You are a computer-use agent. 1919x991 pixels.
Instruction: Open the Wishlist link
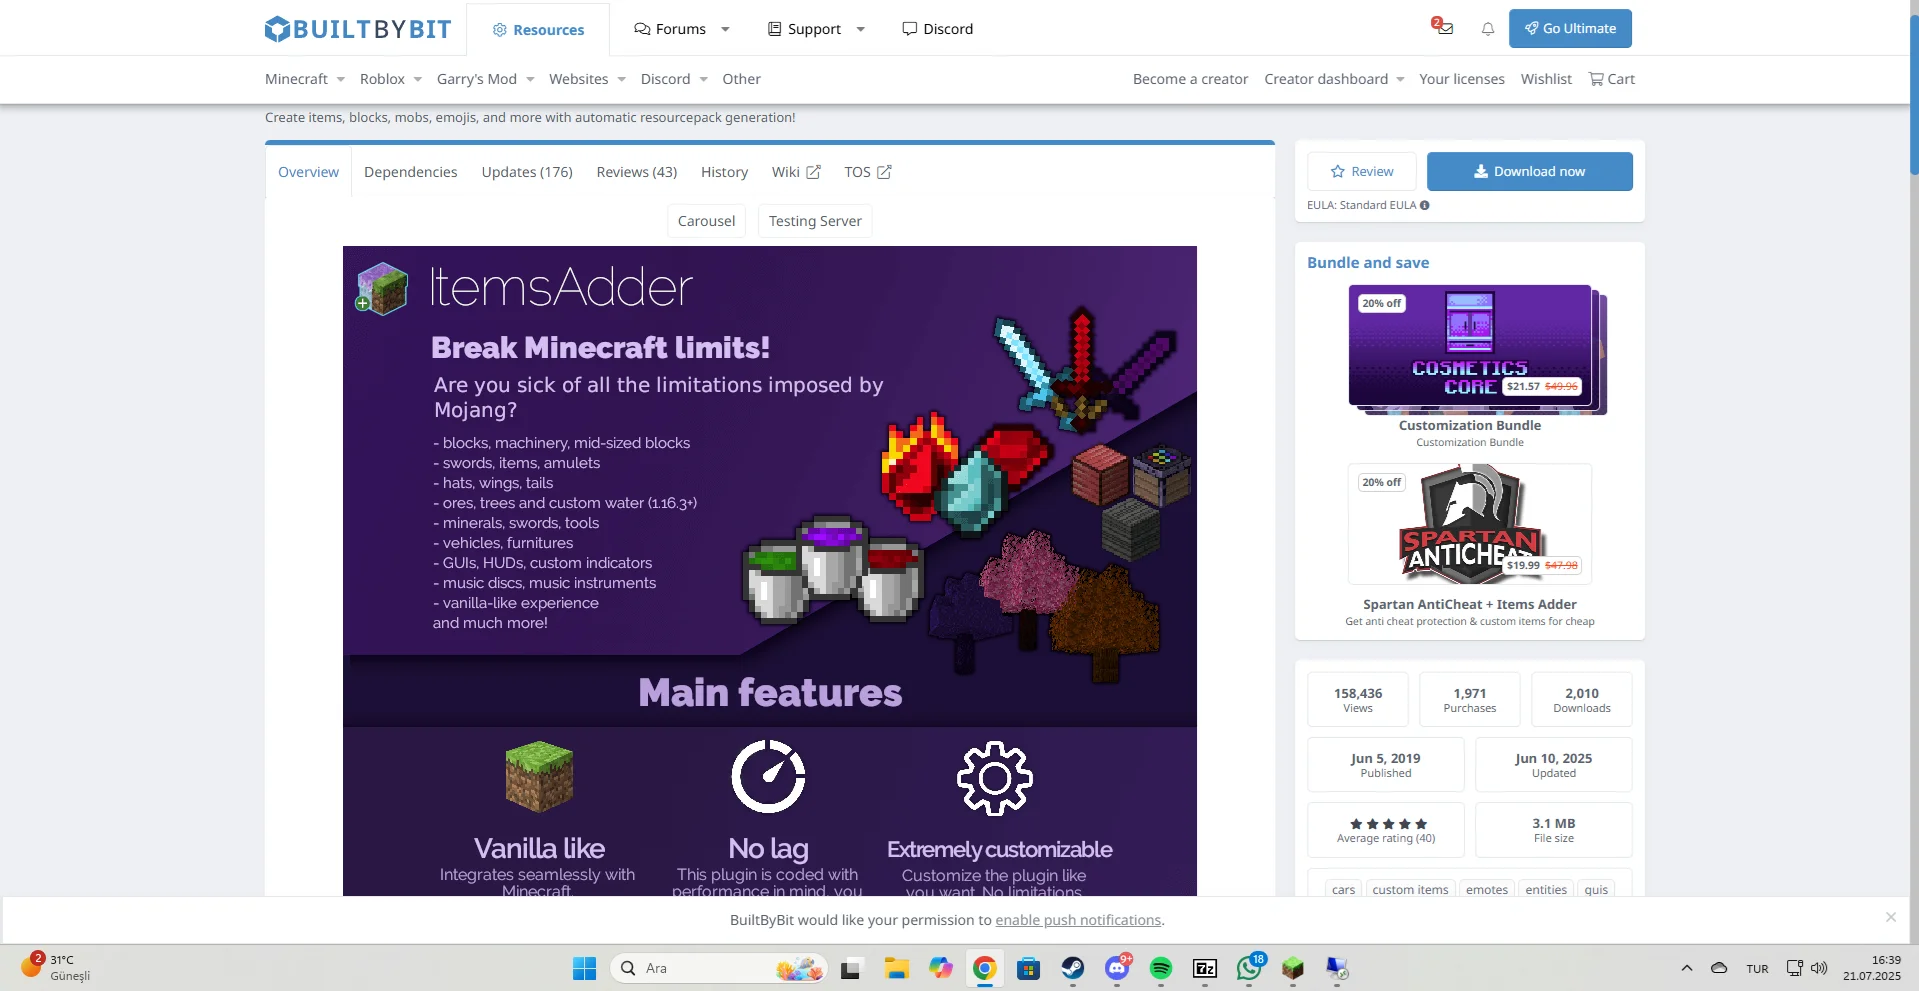click(x=1546, y=79)
